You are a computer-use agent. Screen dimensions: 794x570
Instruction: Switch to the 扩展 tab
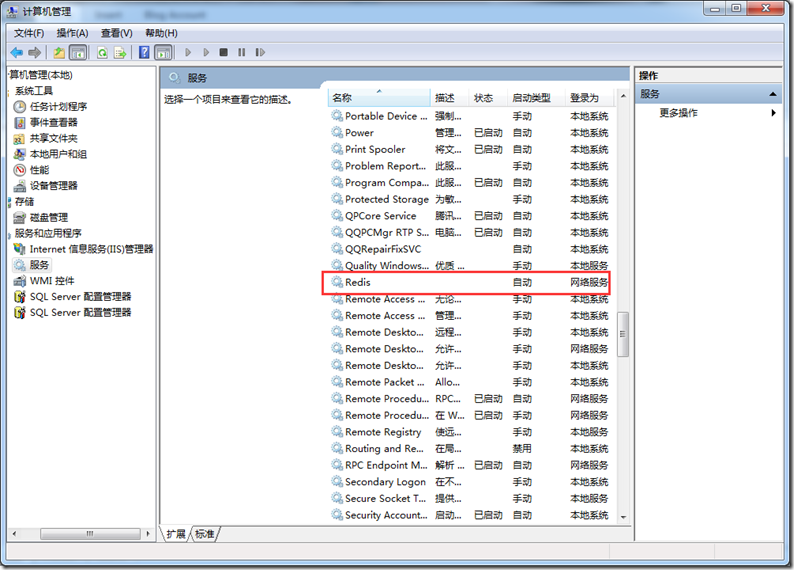[x=176, y=534]
